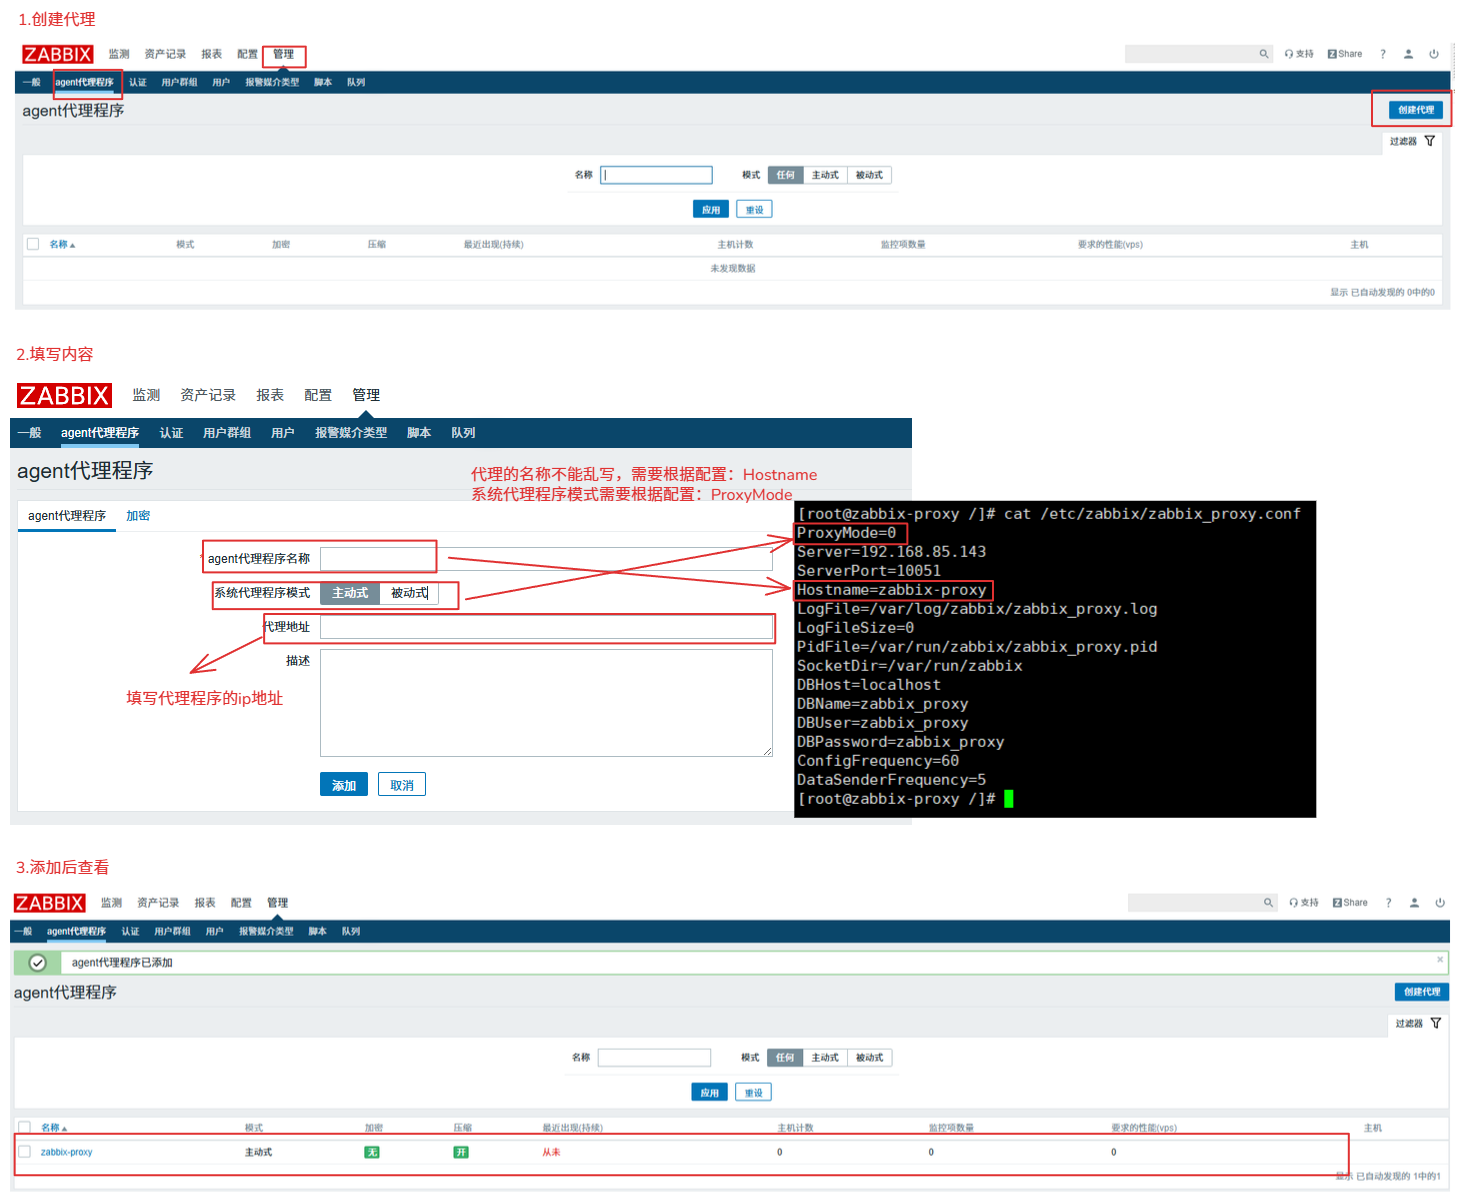Screen dimensions: 1464x1201
Task: Dismiss the 'agent代理程序已添加' message with the x
Action: [x=1440, y=959]
